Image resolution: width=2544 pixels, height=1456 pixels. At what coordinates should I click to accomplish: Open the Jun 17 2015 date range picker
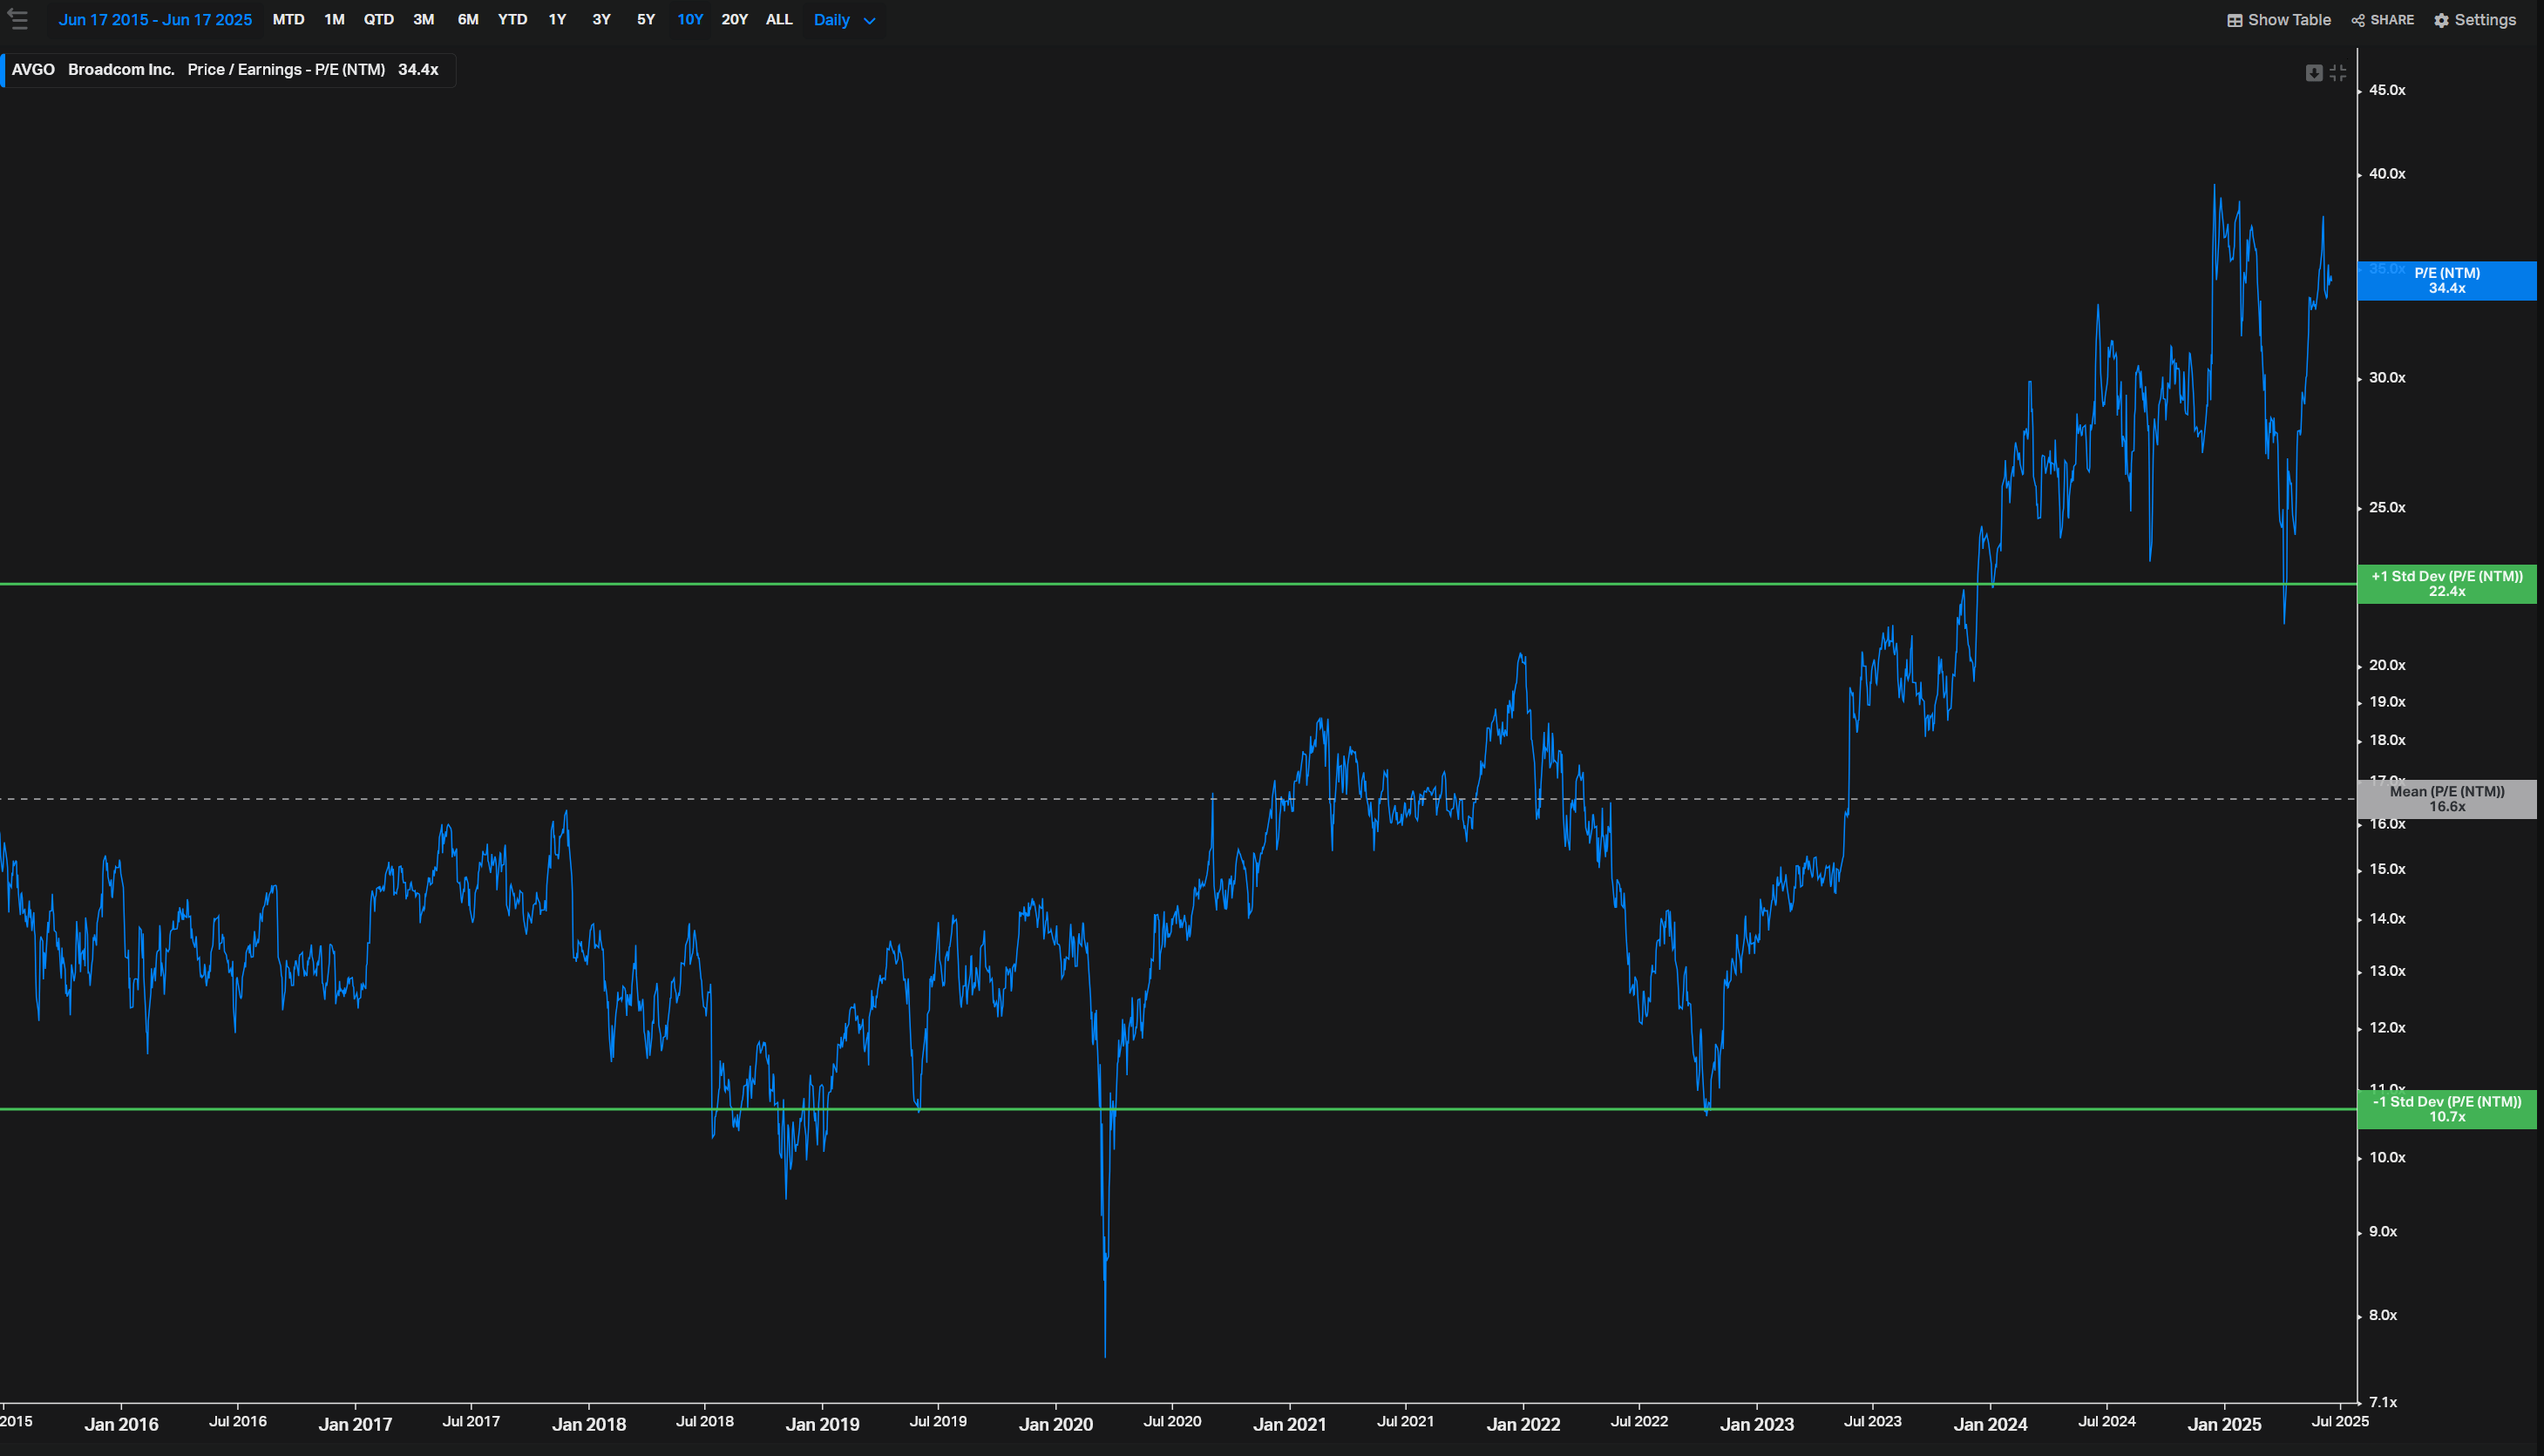pyautogui.click(x=155, y=20)
